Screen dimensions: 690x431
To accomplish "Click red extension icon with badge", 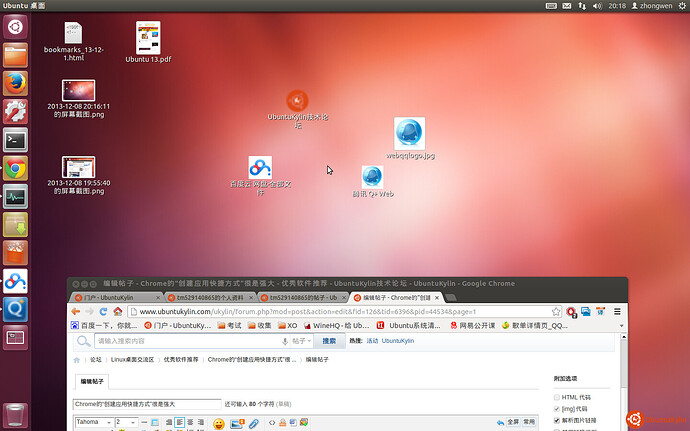I will (x=571, y=312).
